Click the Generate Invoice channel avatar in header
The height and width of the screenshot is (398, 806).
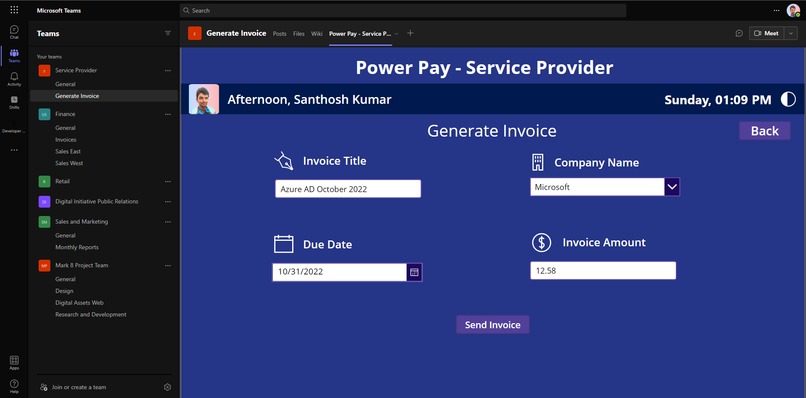194,33
